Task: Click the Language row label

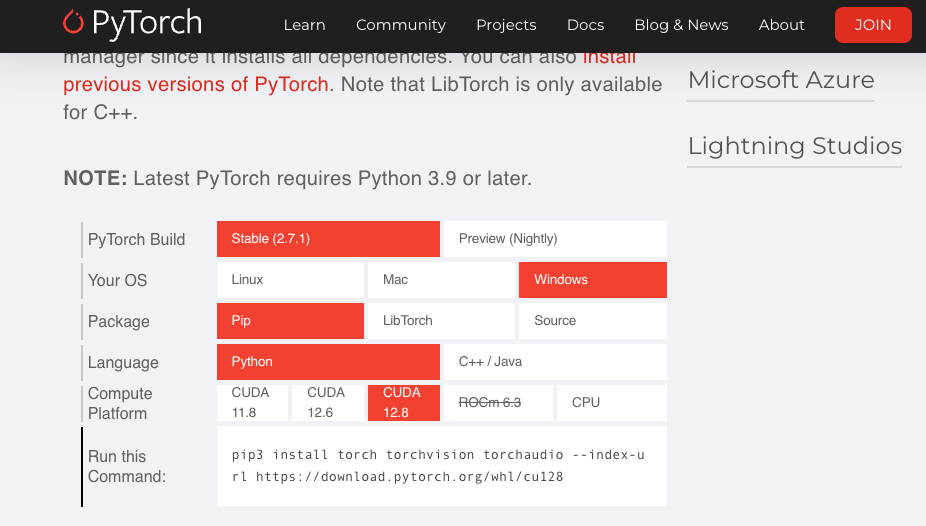Action: coord(123,362)
